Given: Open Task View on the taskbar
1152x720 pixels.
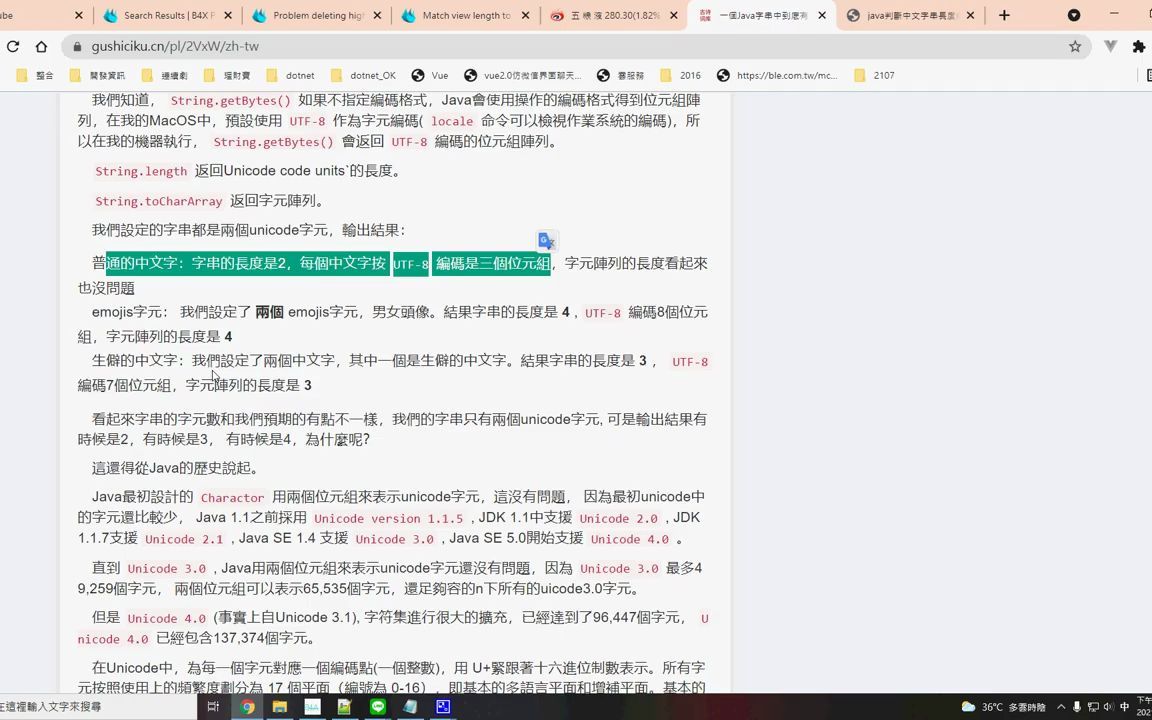Looking at the screenshot, I should click(x=213, y=707).
